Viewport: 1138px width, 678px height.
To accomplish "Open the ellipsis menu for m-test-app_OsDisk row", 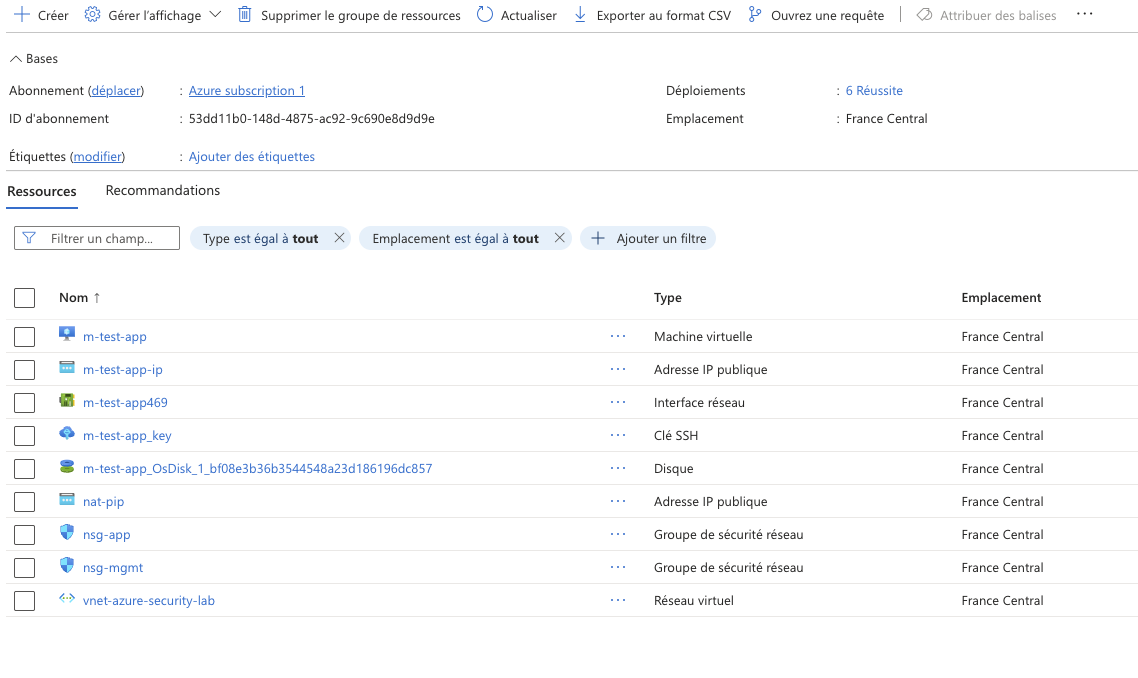I will [618, 468].
